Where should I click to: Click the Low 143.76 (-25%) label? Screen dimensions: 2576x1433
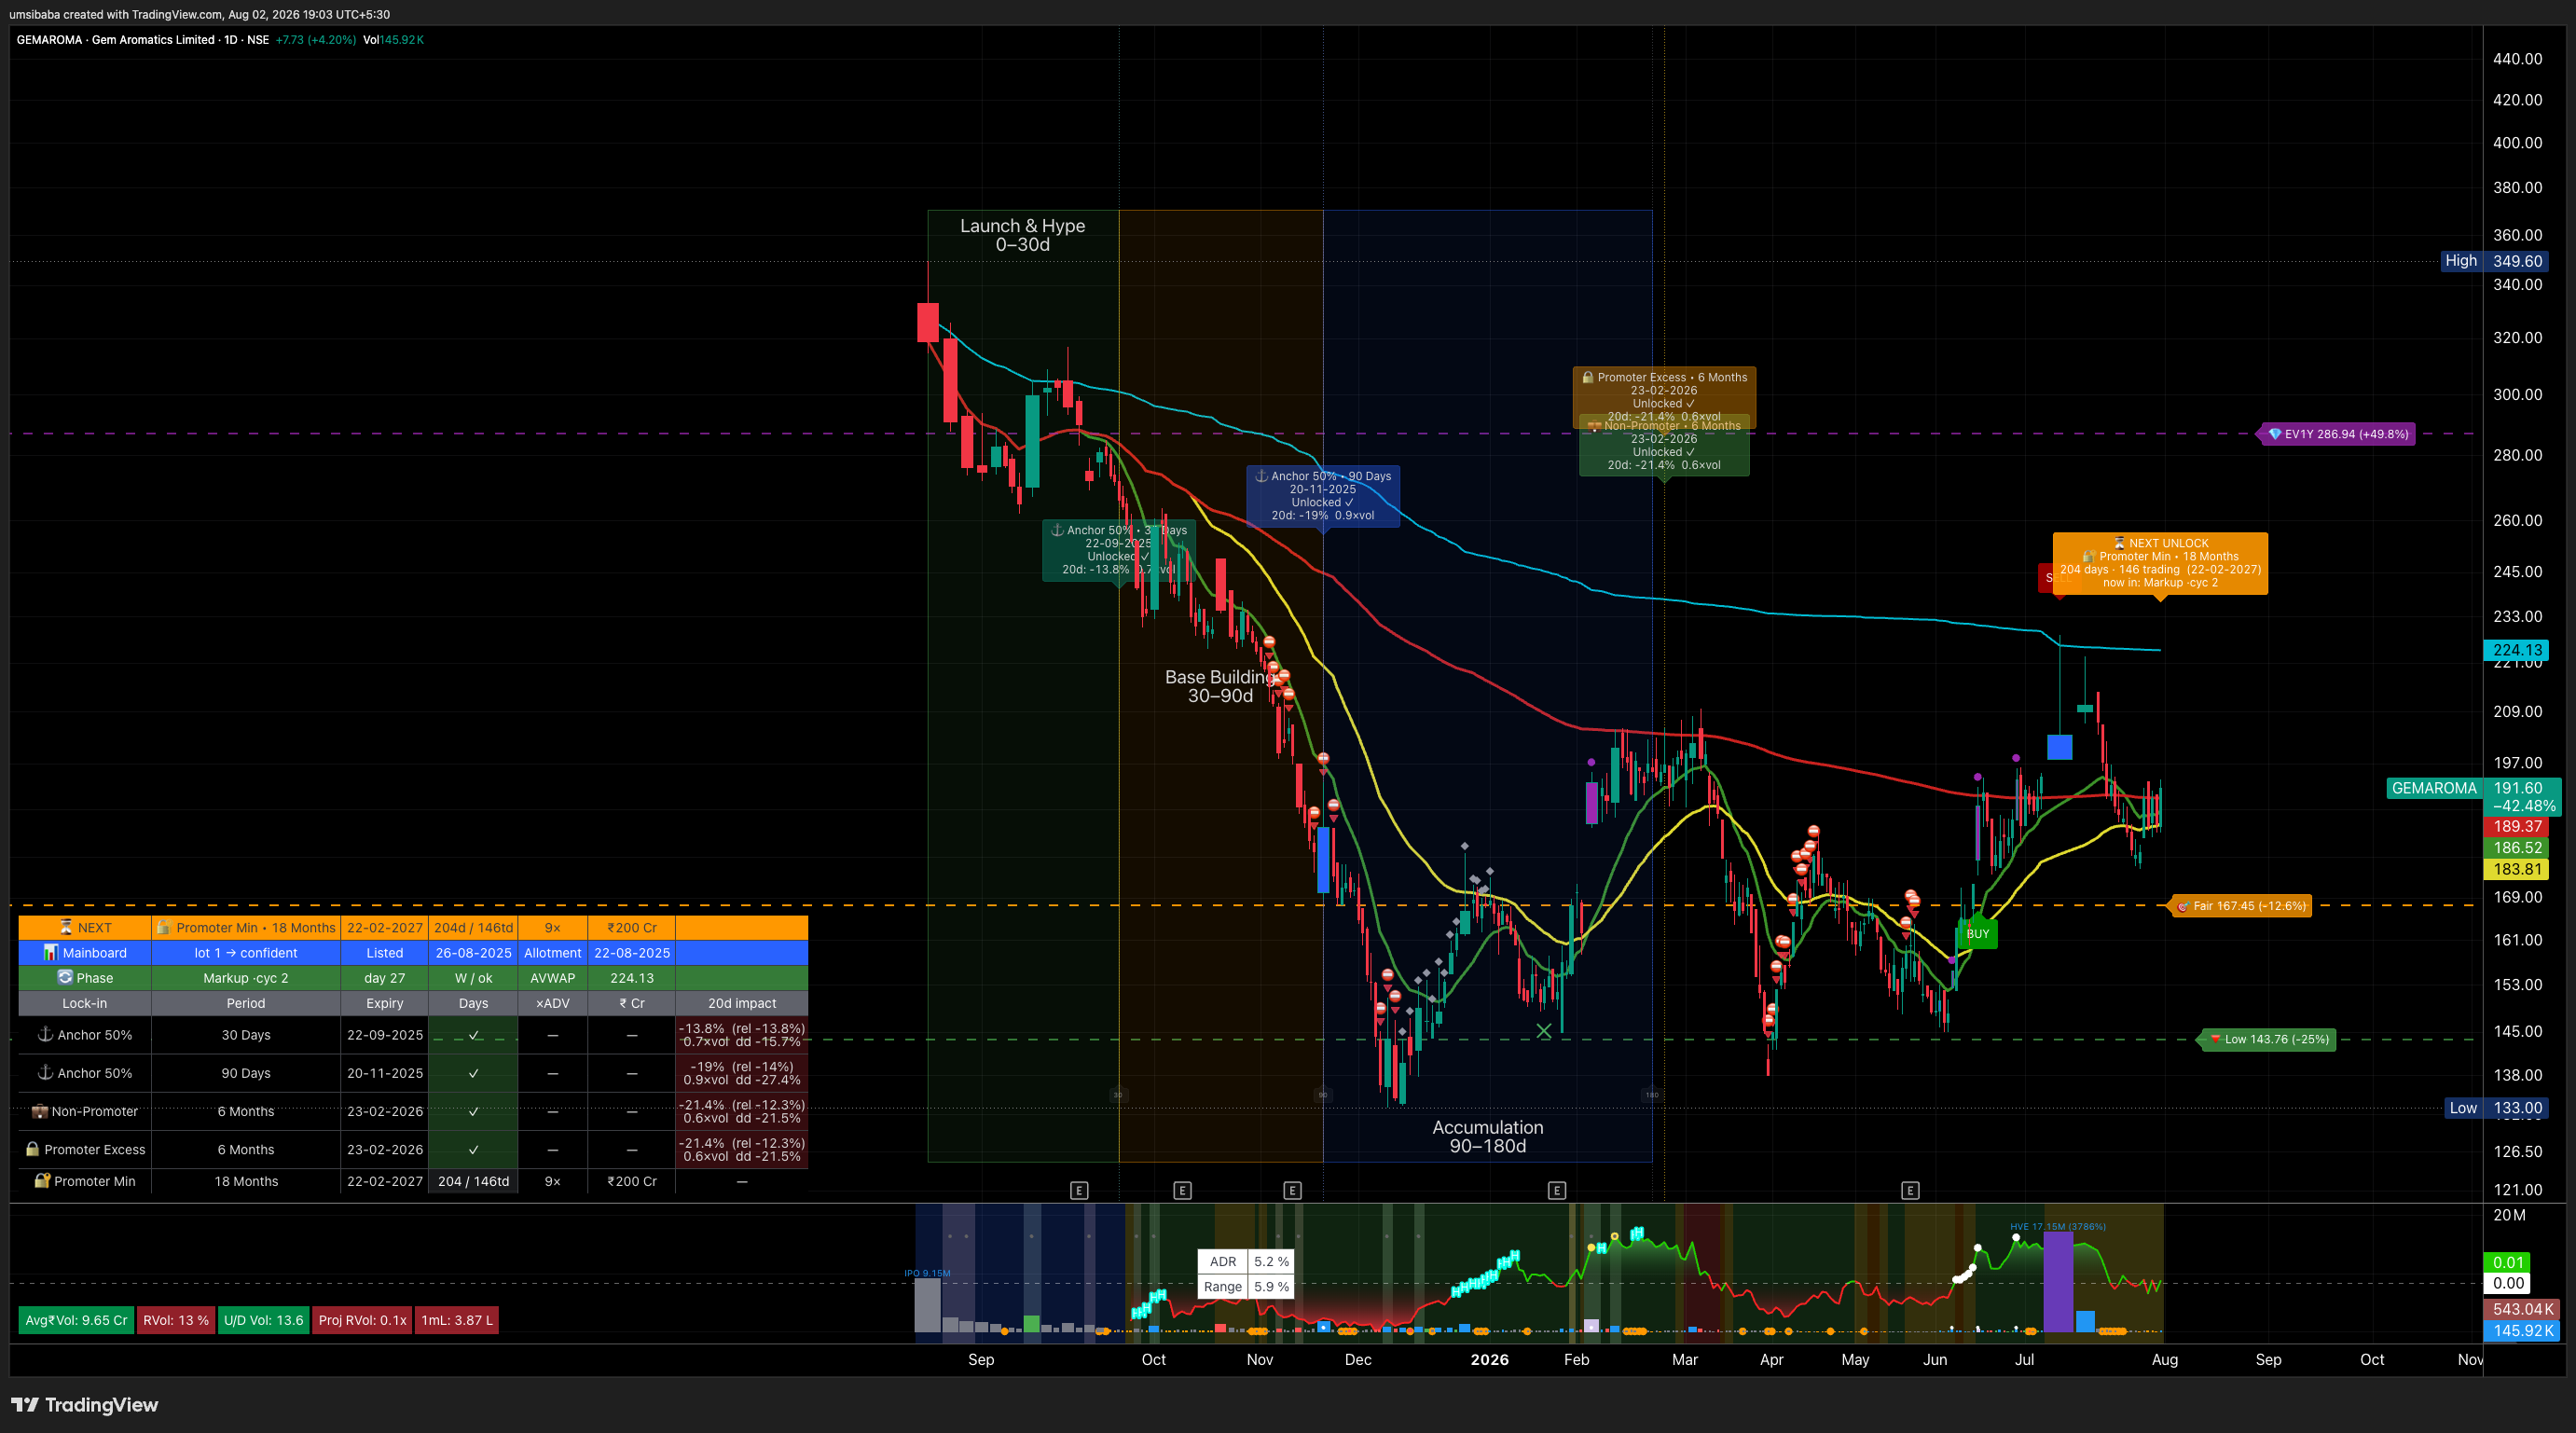pyautogui.click(x=2268, y=1039)
